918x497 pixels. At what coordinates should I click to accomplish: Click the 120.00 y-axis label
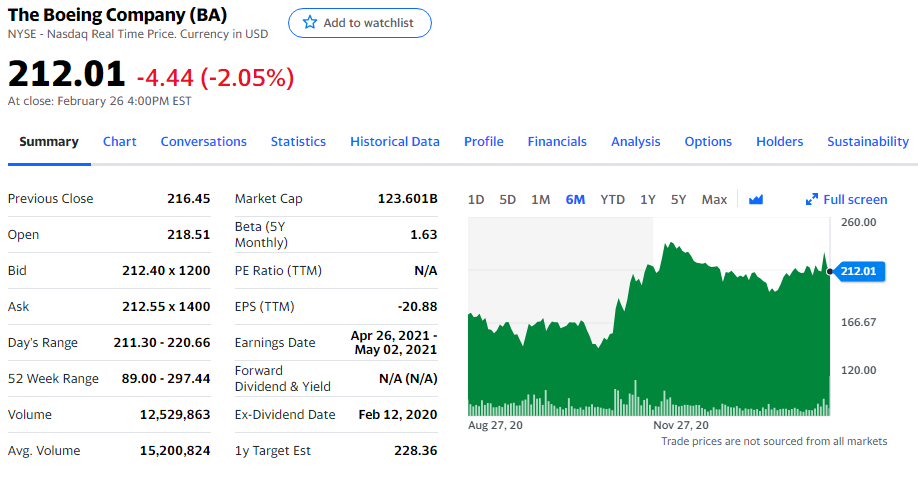(x=858, y=370)
